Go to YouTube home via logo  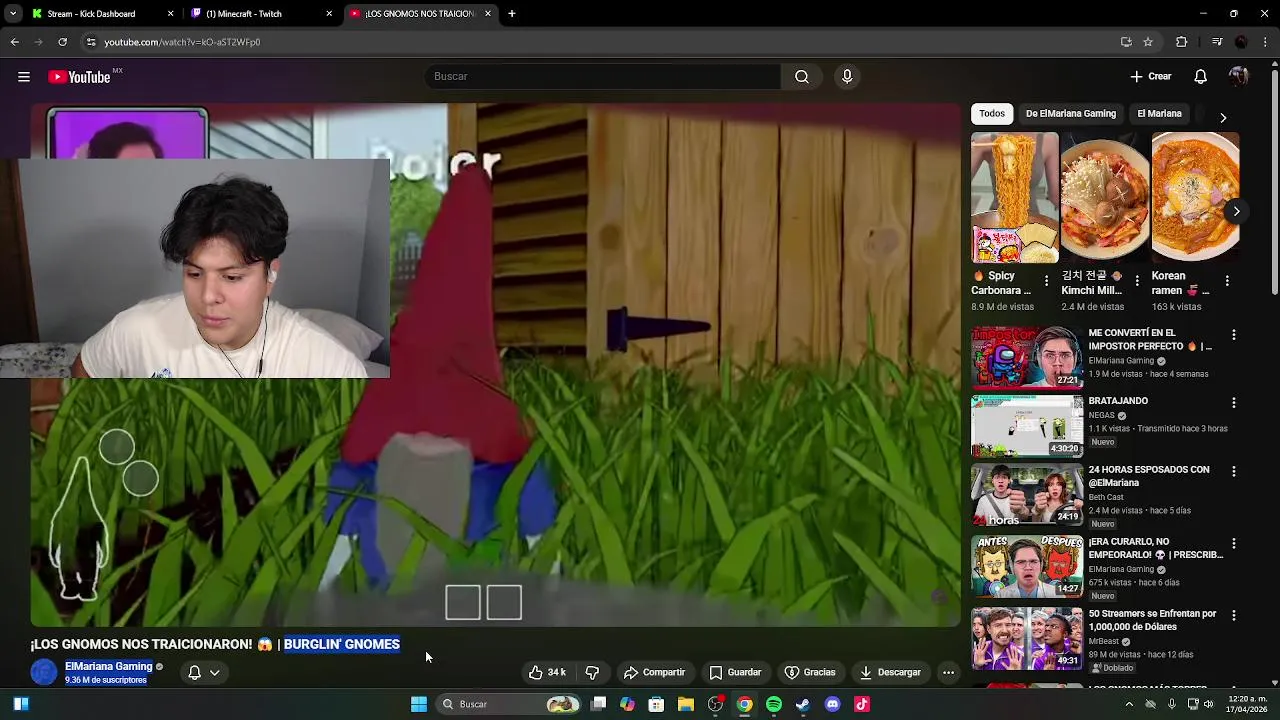tap(79, 77)
